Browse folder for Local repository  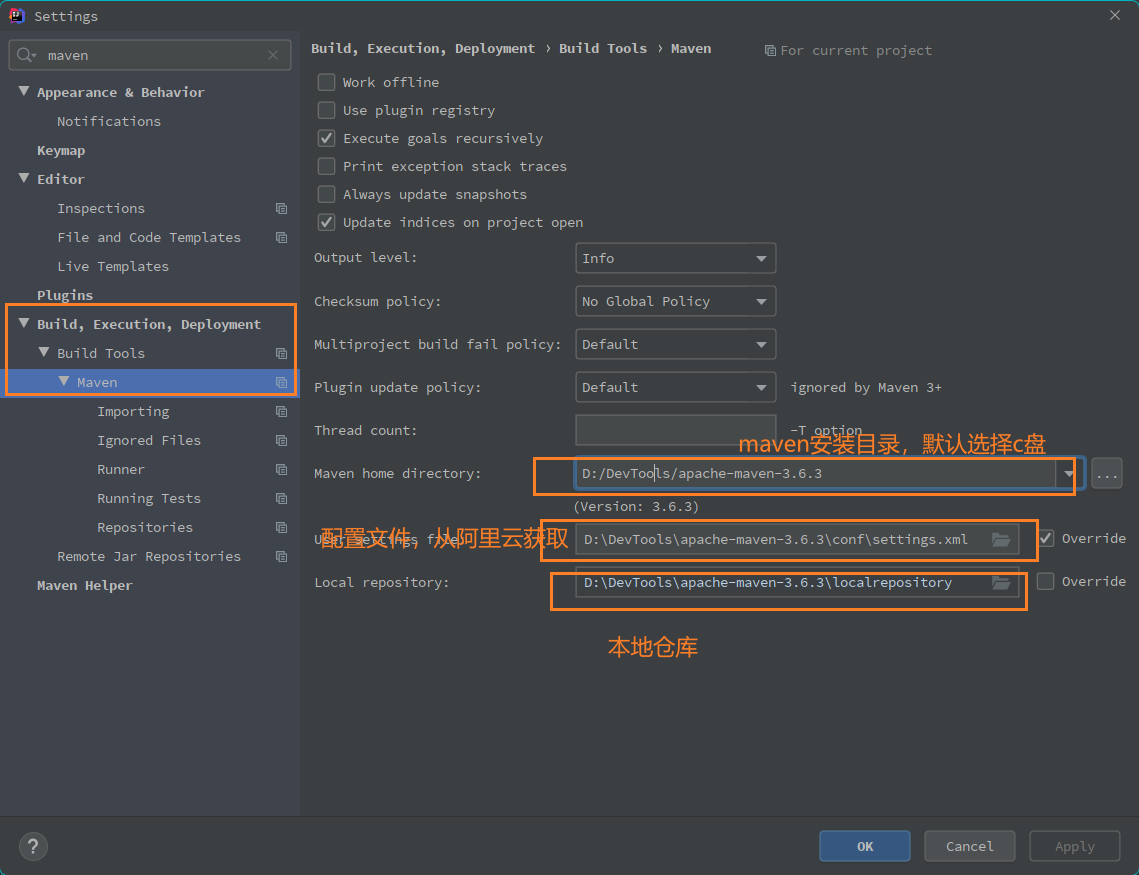pyautogui.click(x=1001, y=582)
